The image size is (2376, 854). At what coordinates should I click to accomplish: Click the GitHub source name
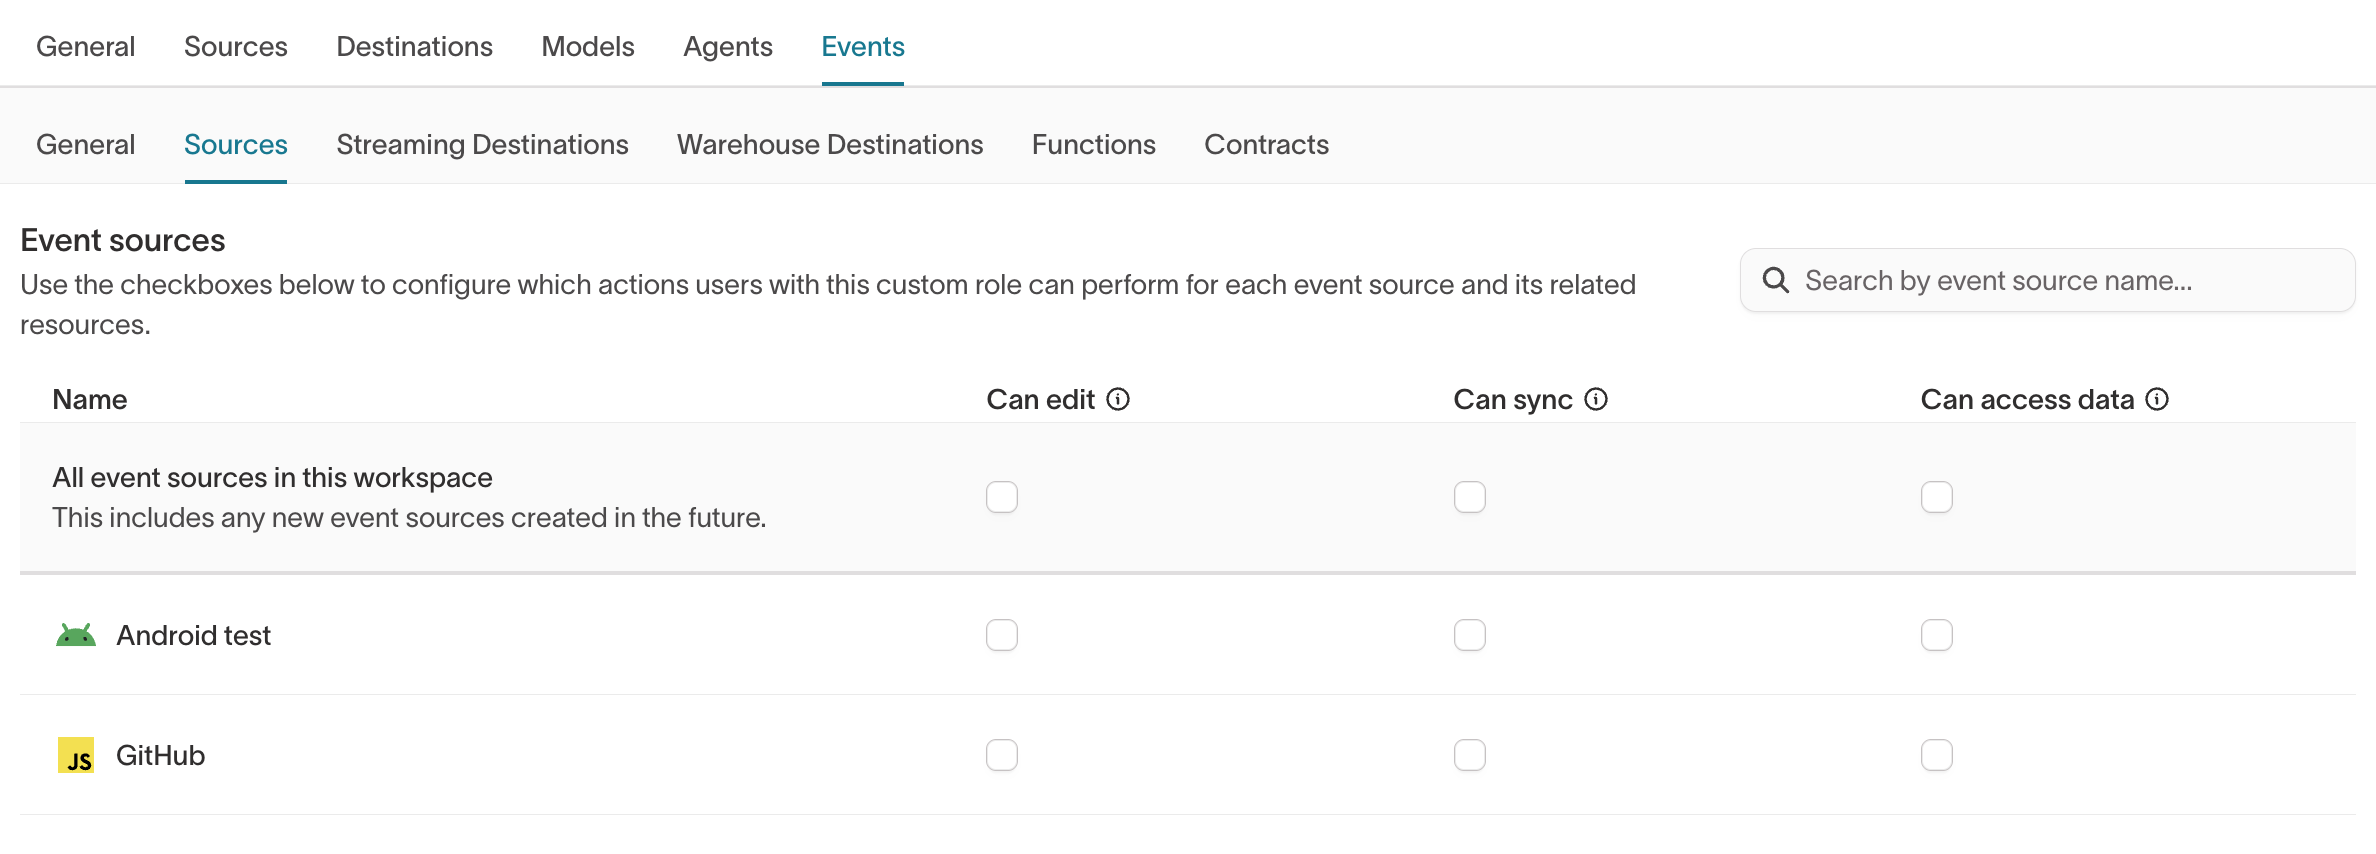[160, 755]
